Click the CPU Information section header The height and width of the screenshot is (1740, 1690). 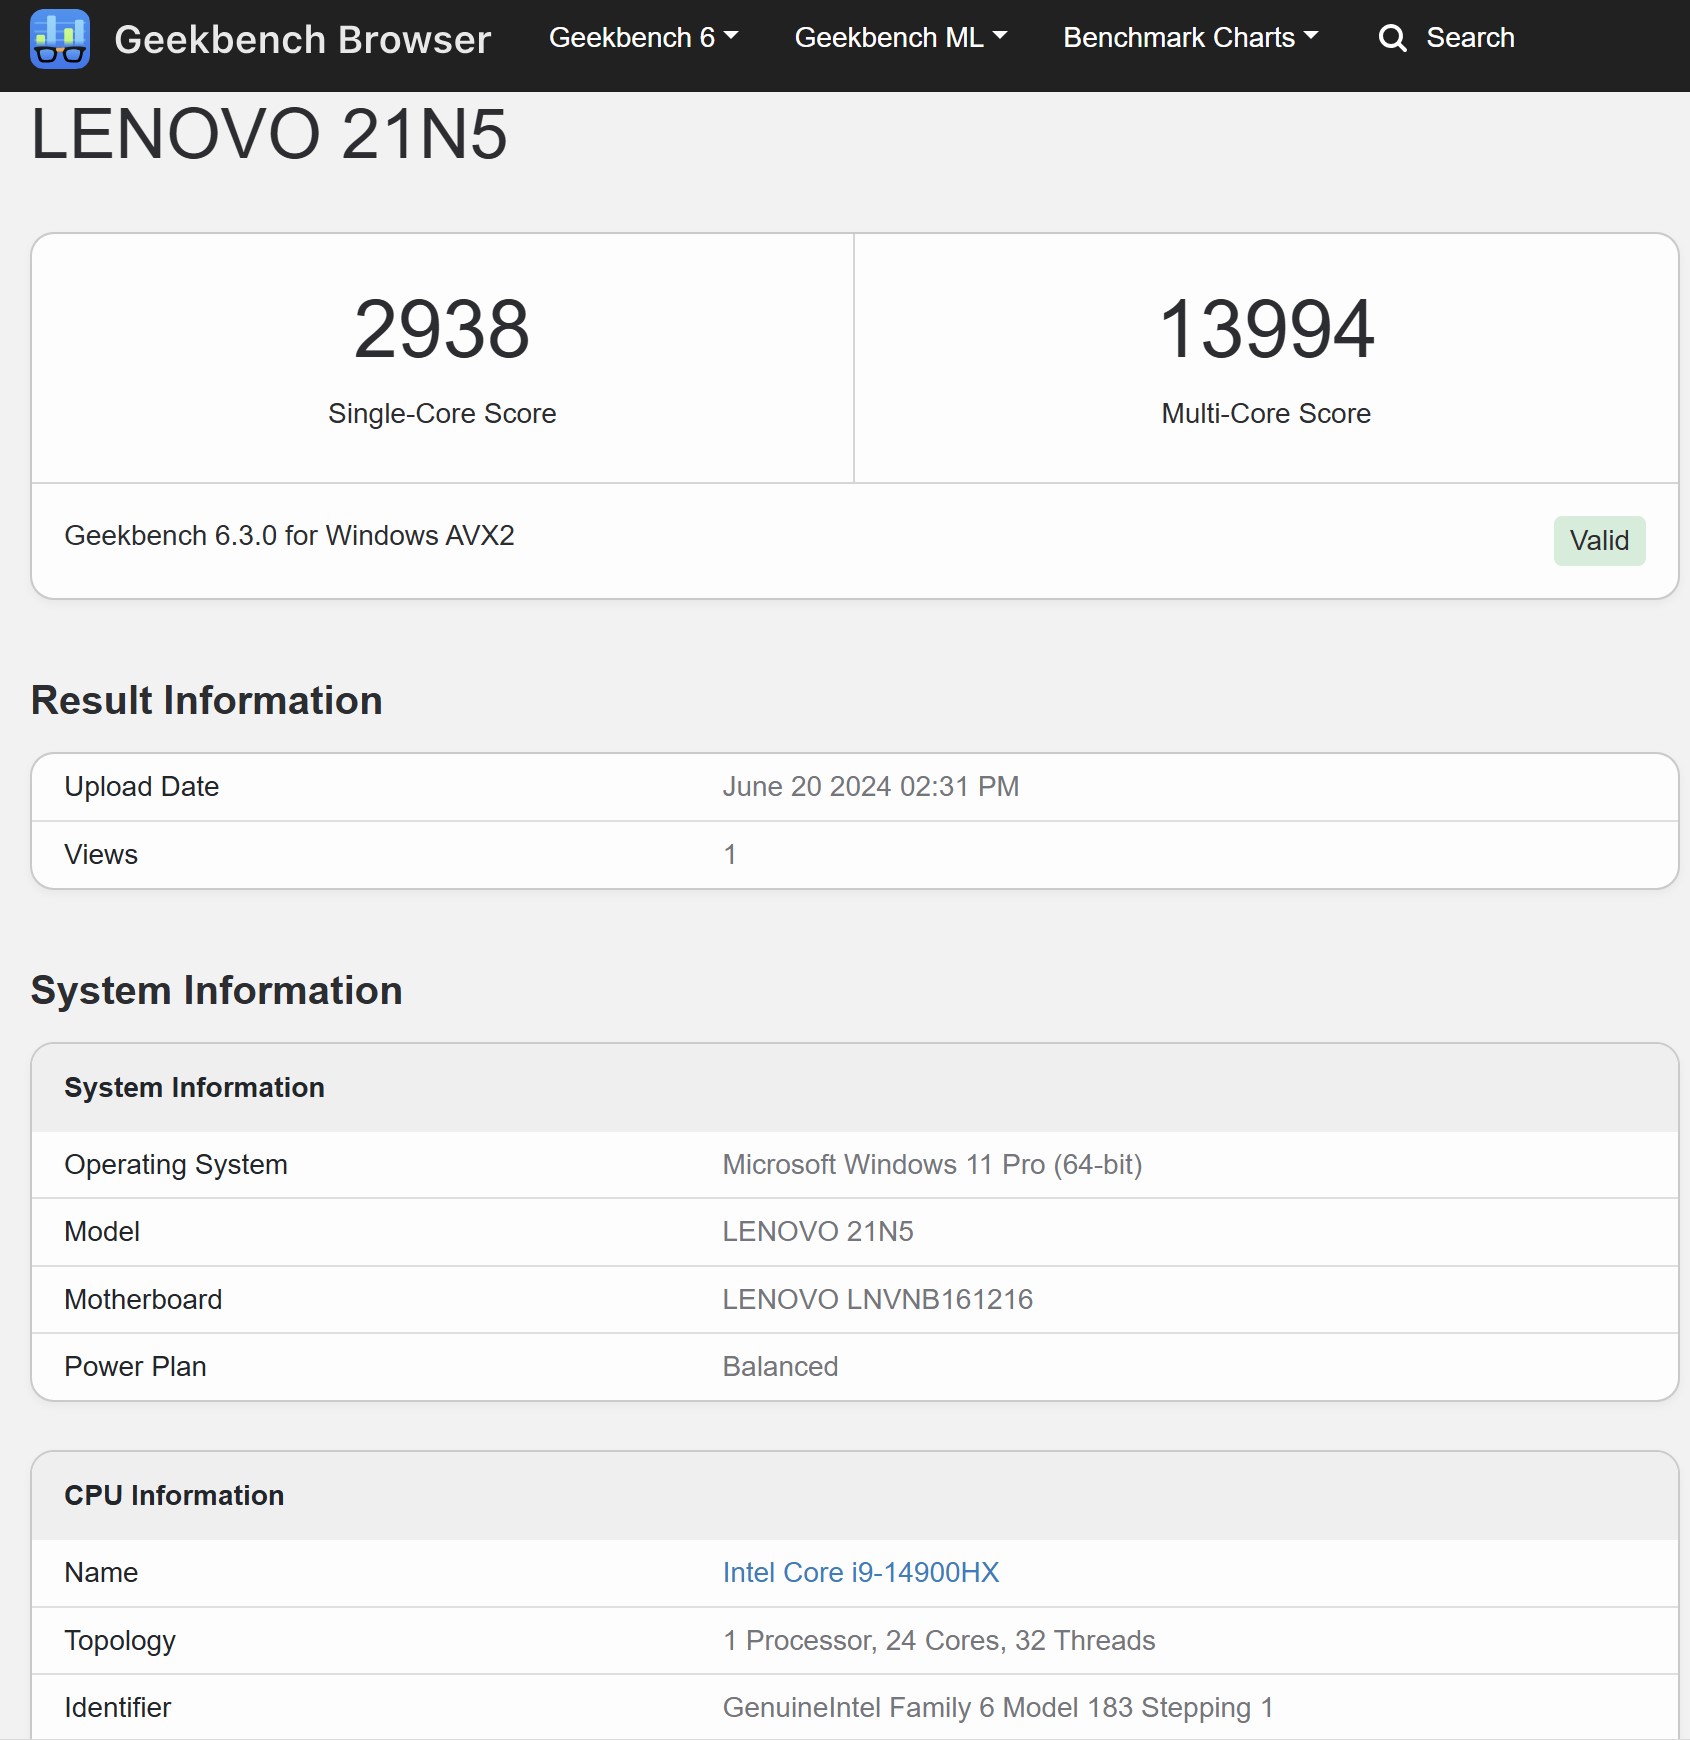click(x=174, y=1496)
